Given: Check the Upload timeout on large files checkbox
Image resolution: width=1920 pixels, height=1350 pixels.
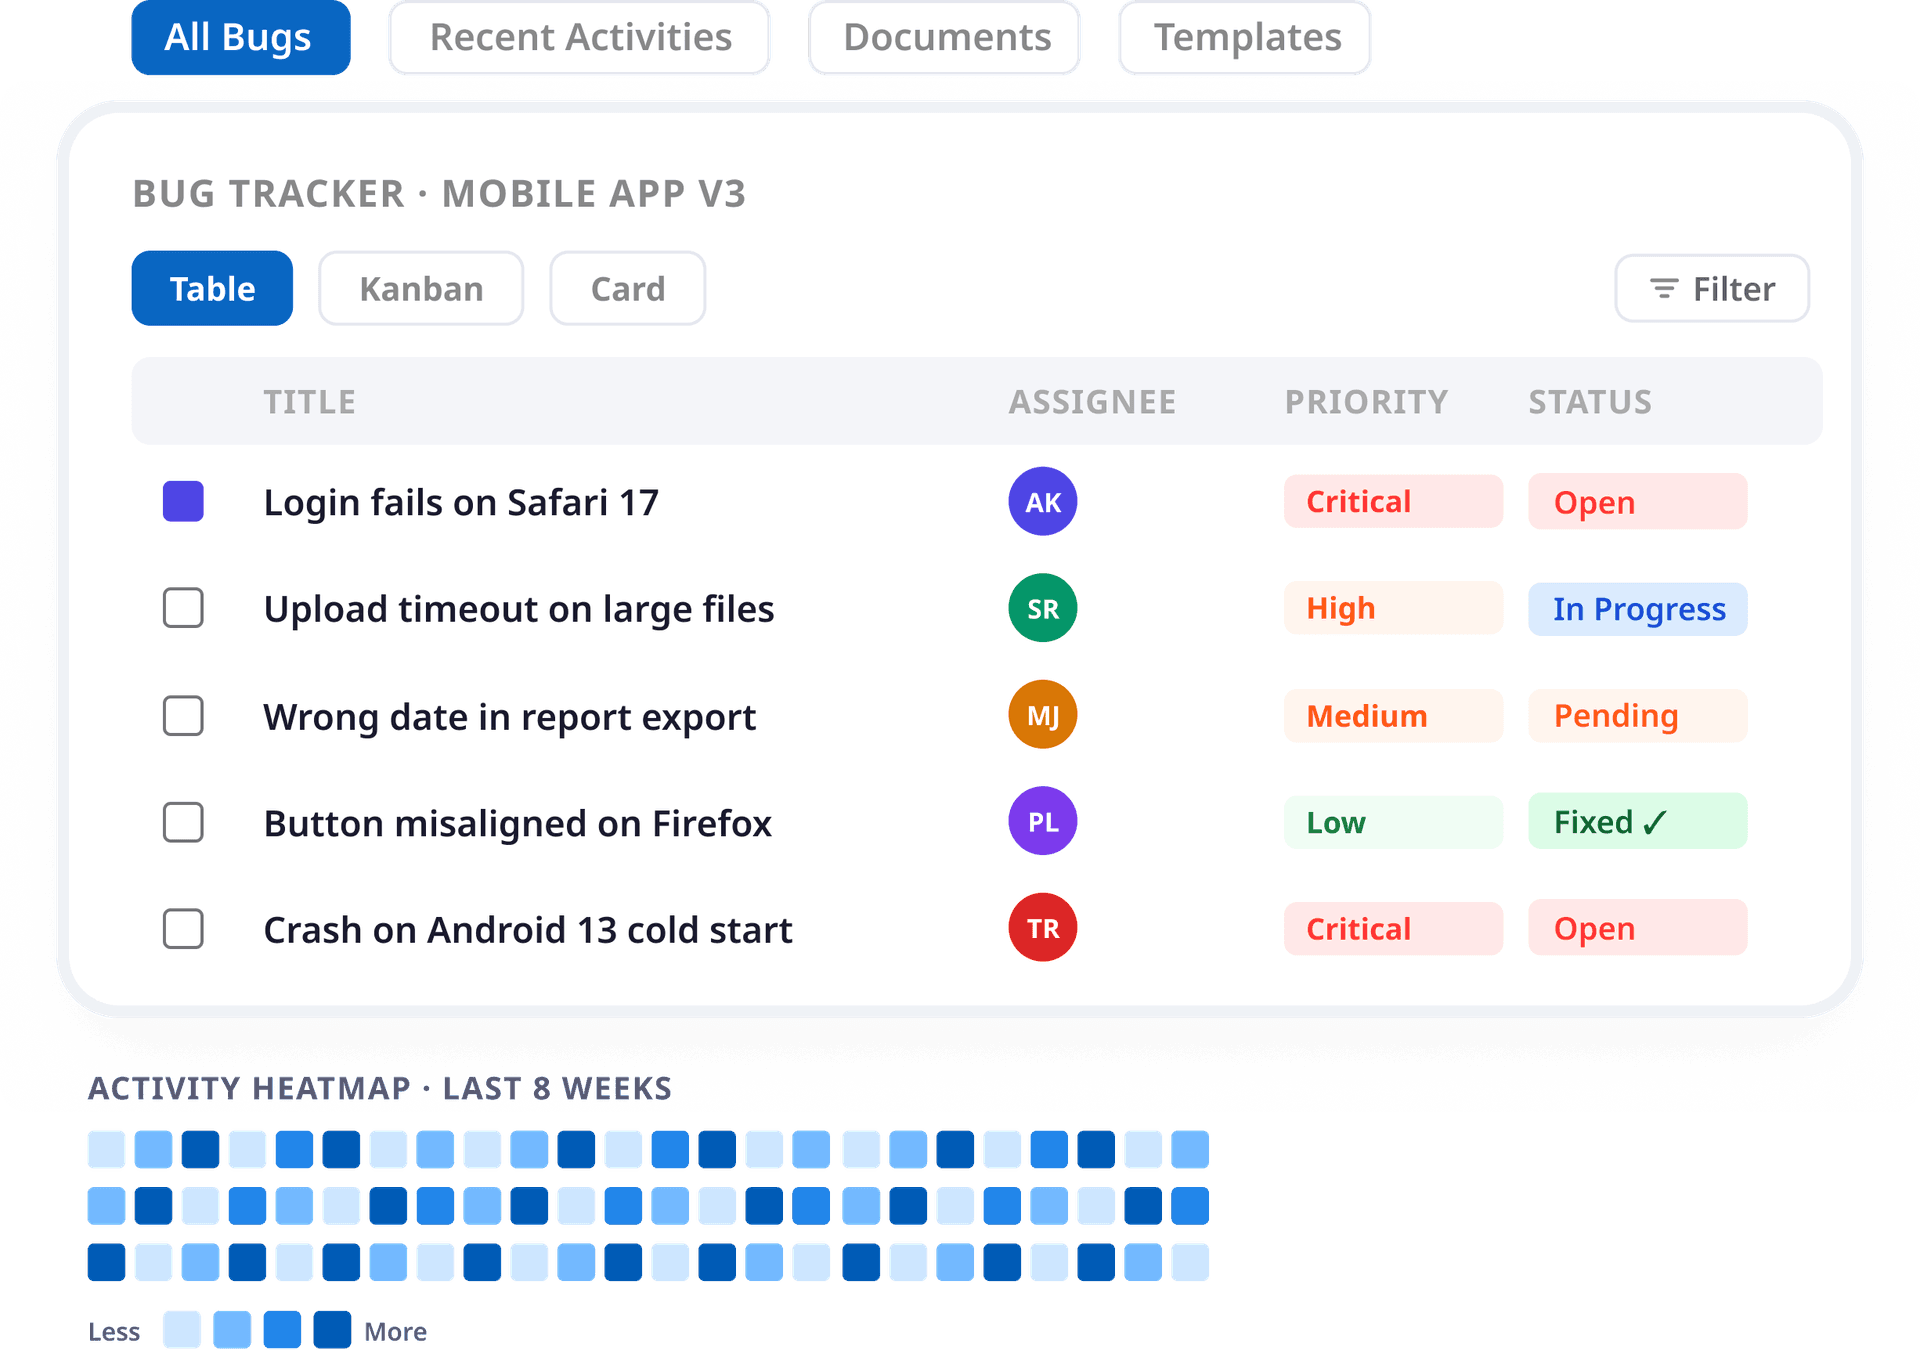Looking at the screenshot, I should coord(183,608).
